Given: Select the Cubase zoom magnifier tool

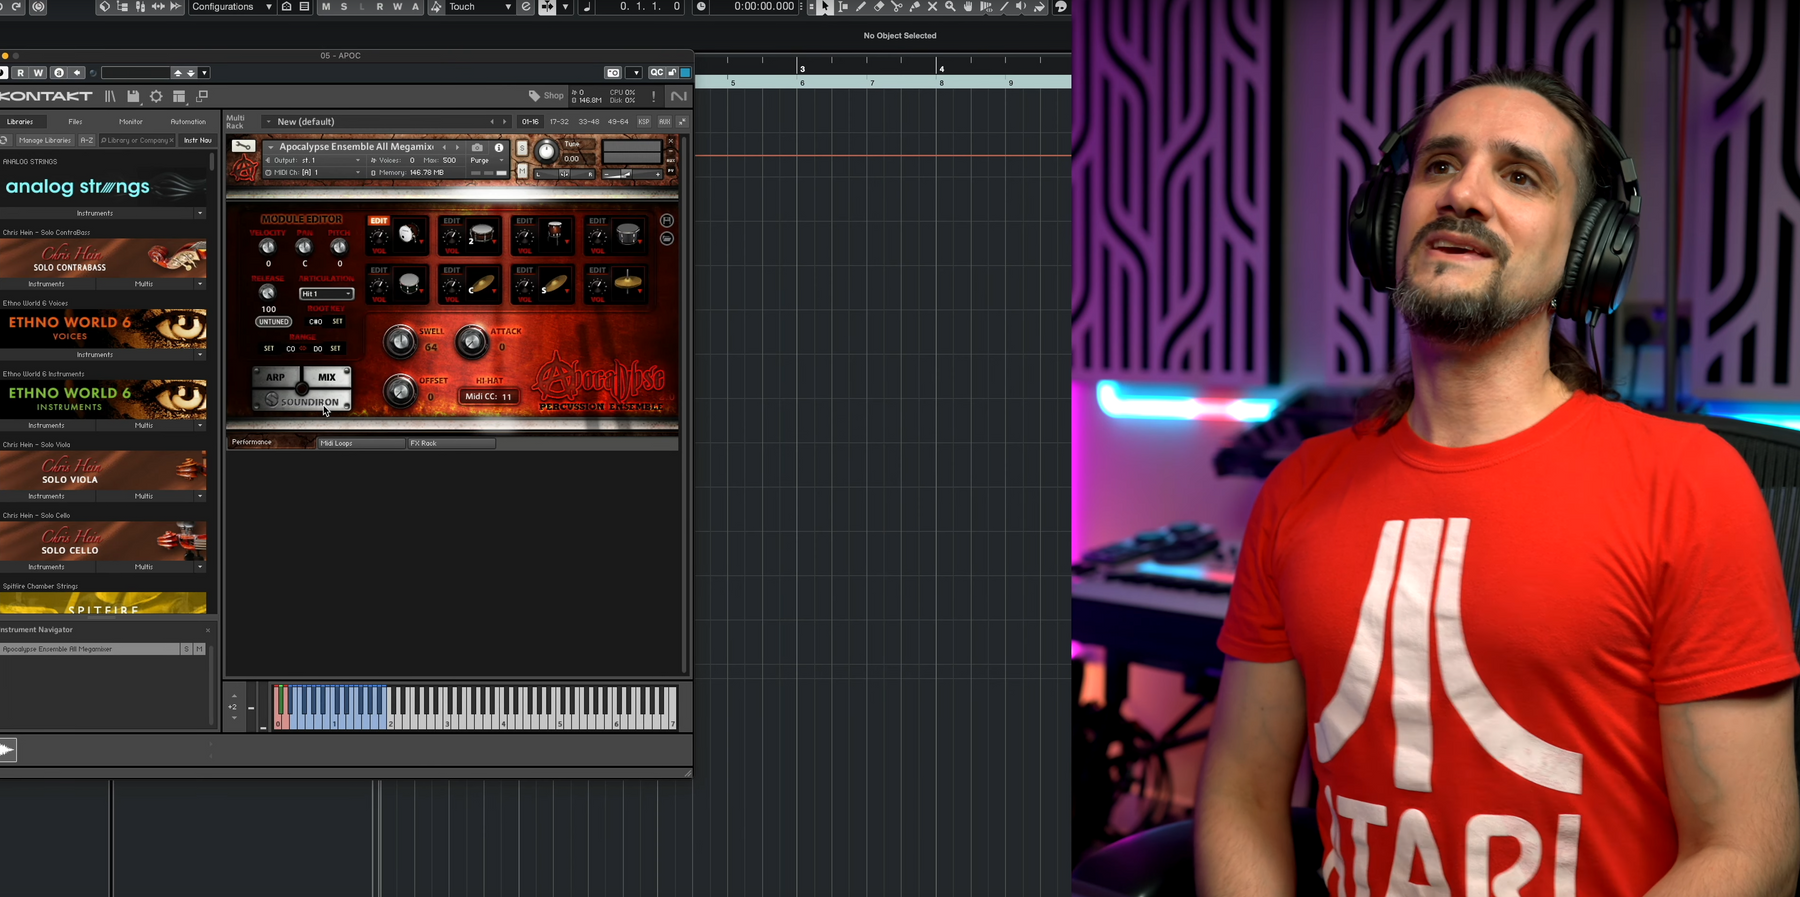Looking at the screenshot, I should click(950, 7).
